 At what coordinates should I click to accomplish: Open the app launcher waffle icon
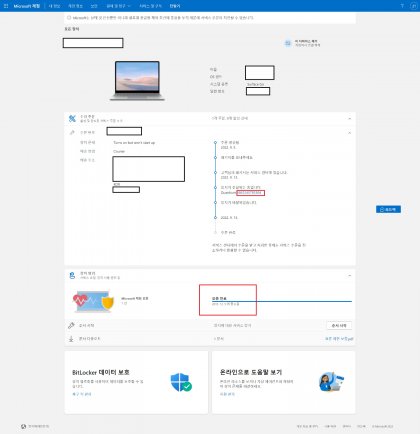click(6, 6)
